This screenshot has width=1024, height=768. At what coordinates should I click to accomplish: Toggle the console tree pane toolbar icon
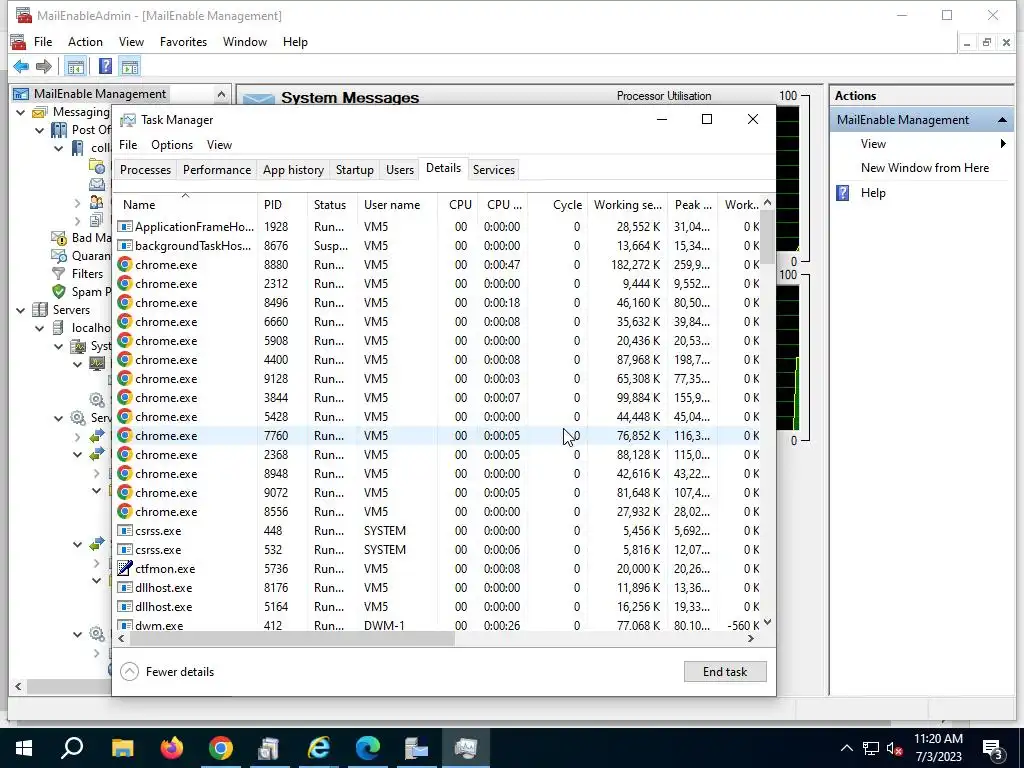coord(76,66)
